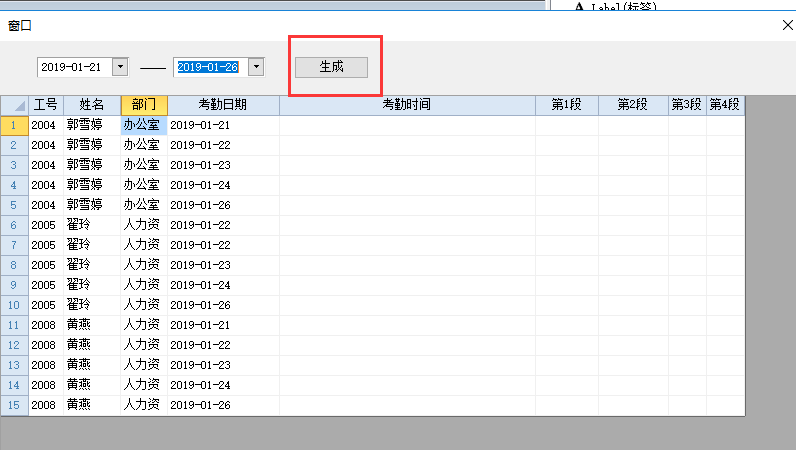This screenshot has width=796, height=450.
Task: Click date 2019-01-21 in row 1
Action: [x=223, y=125]
